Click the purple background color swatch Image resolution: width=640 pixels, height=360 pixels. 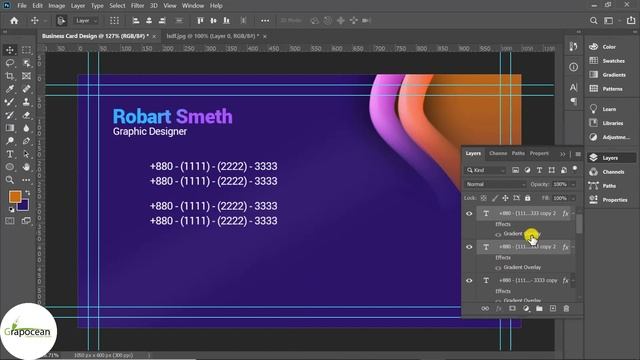24,206
